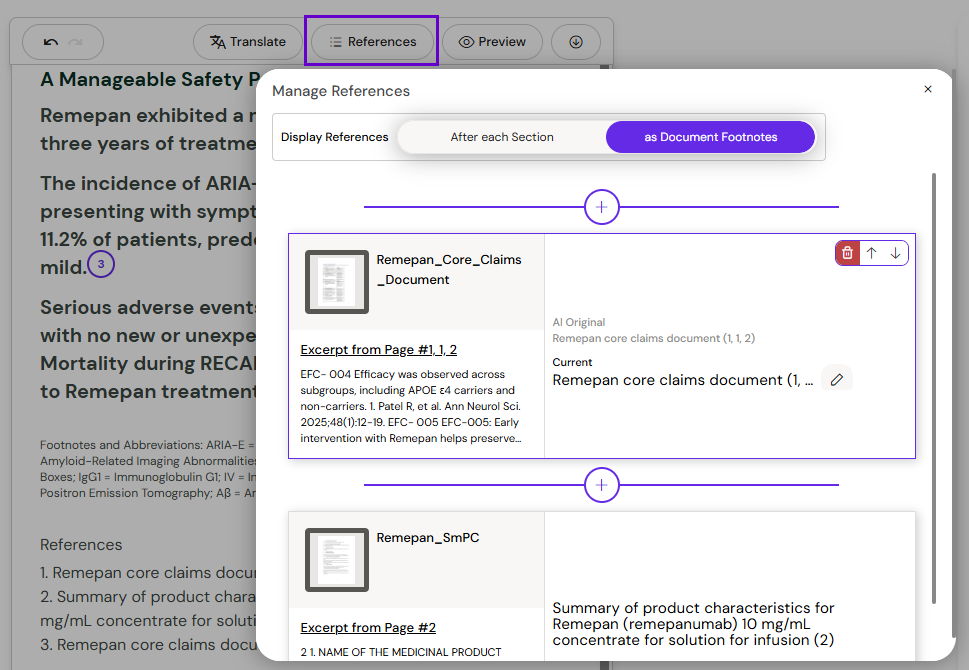Click the Remepan_SmPC summary reference text
The height and width of the screenshot is (670, 969).
point(693,624)
